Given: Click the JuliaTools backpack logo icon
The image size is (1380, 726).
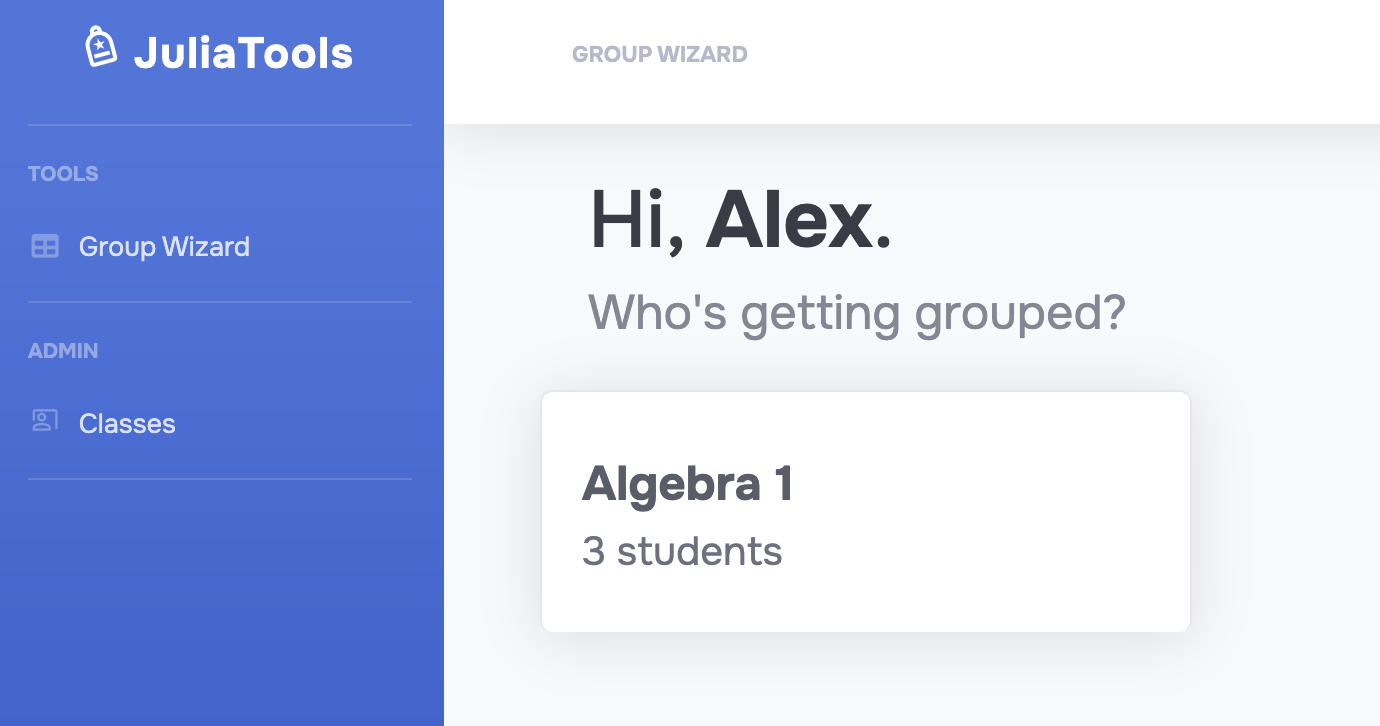Looking at the screenshot, I should (x=101, y=48).
